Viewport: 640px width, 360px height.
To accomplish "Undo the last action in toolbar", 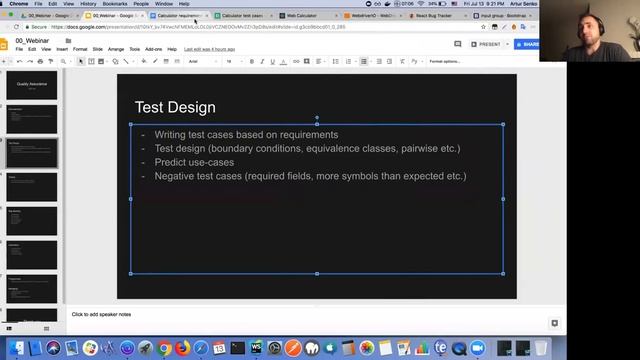I will click(x=20, y=61).
